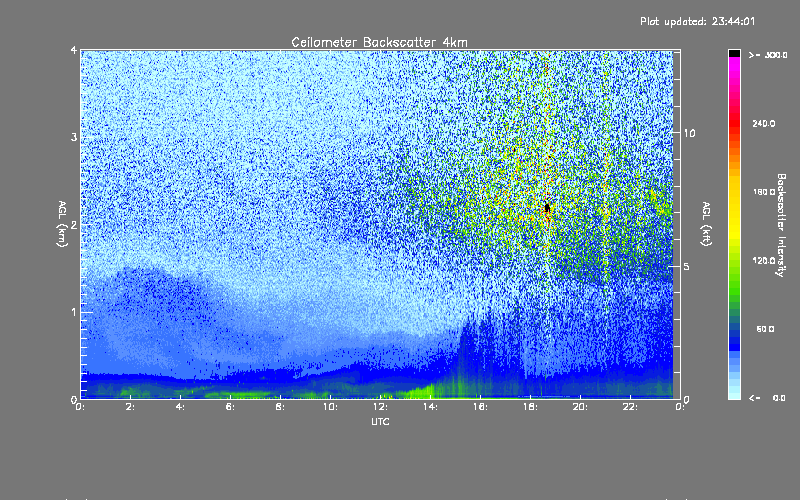Click the '240.0' color scale label
800x500 pixels.
(x=764, y=123)
